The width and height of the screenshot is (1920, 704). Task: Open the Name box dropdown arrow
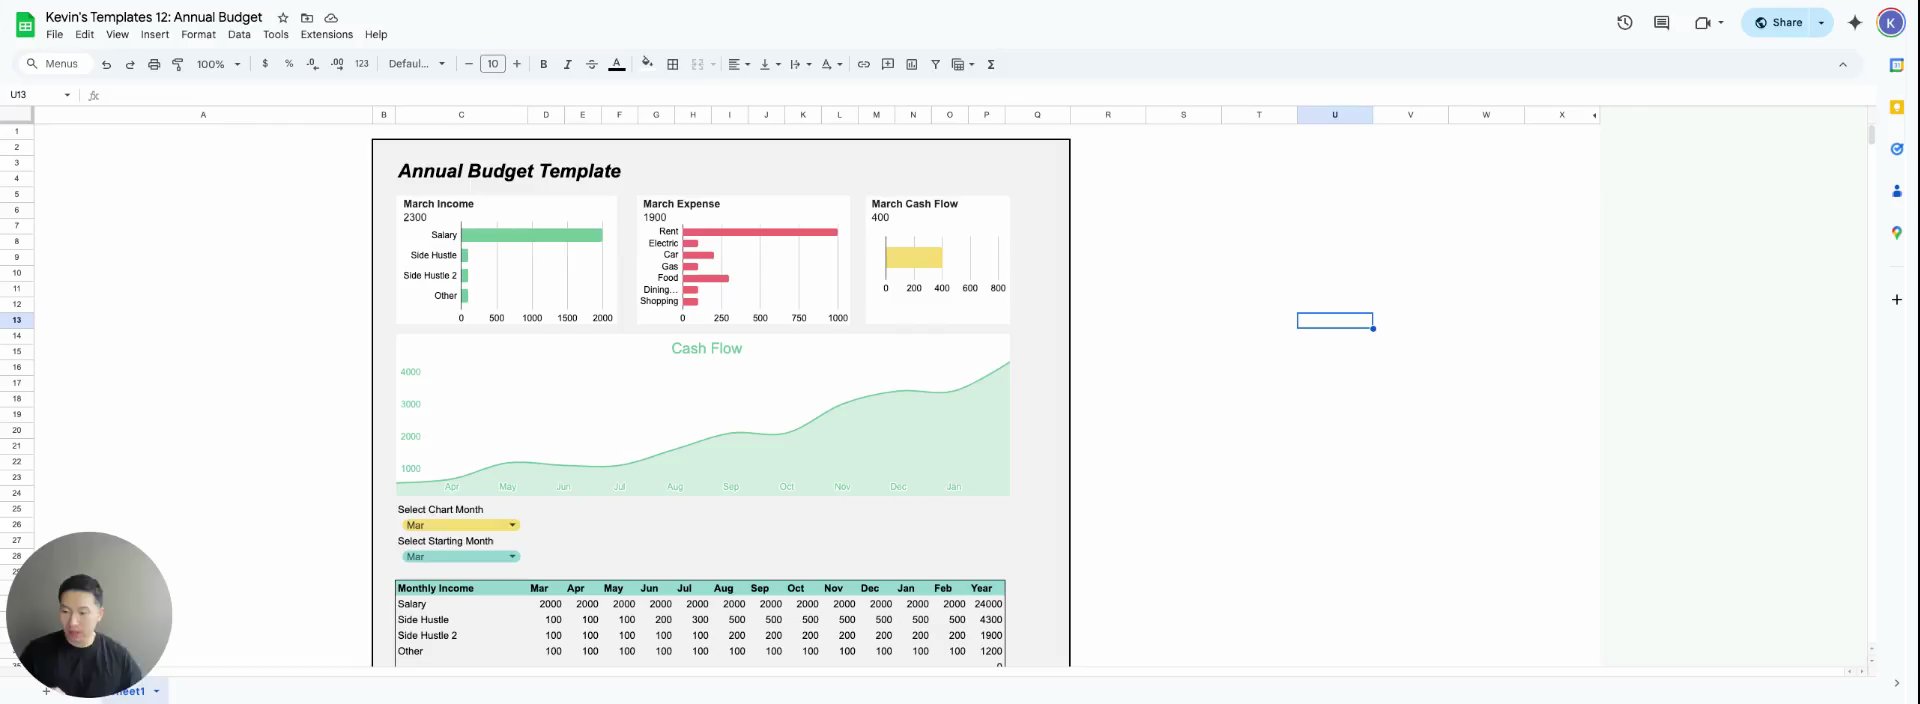(x=67, y=95)
